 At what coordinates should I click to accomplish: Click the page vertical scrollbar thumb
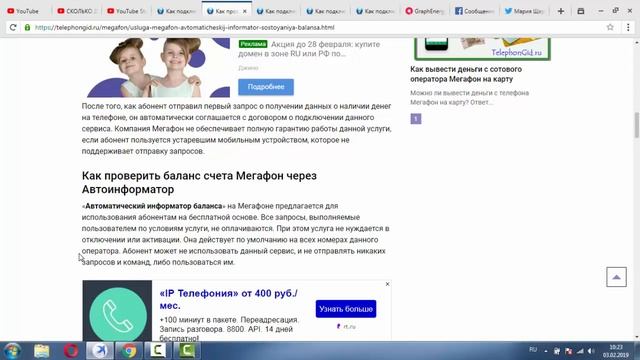(636, 125)
